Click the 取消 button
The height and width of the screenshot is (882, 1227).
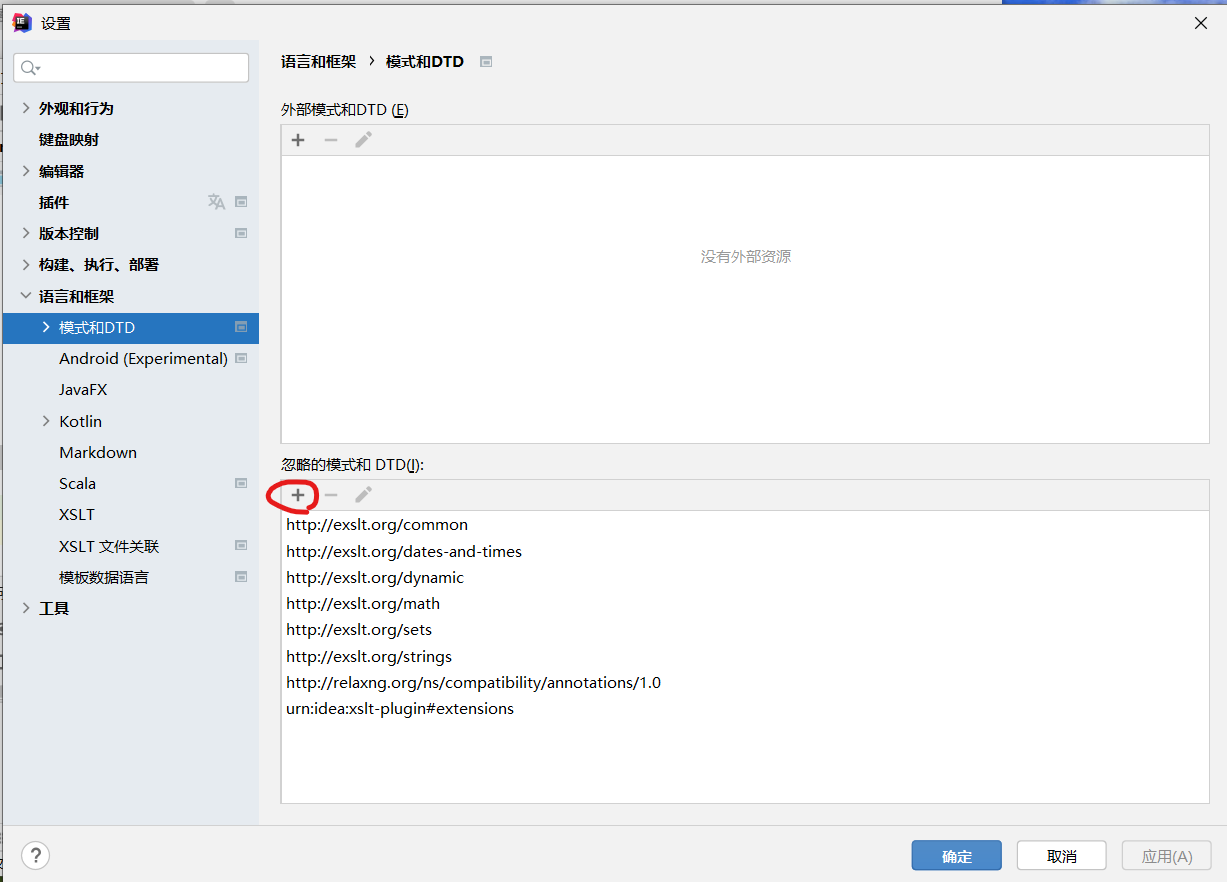1061,855
